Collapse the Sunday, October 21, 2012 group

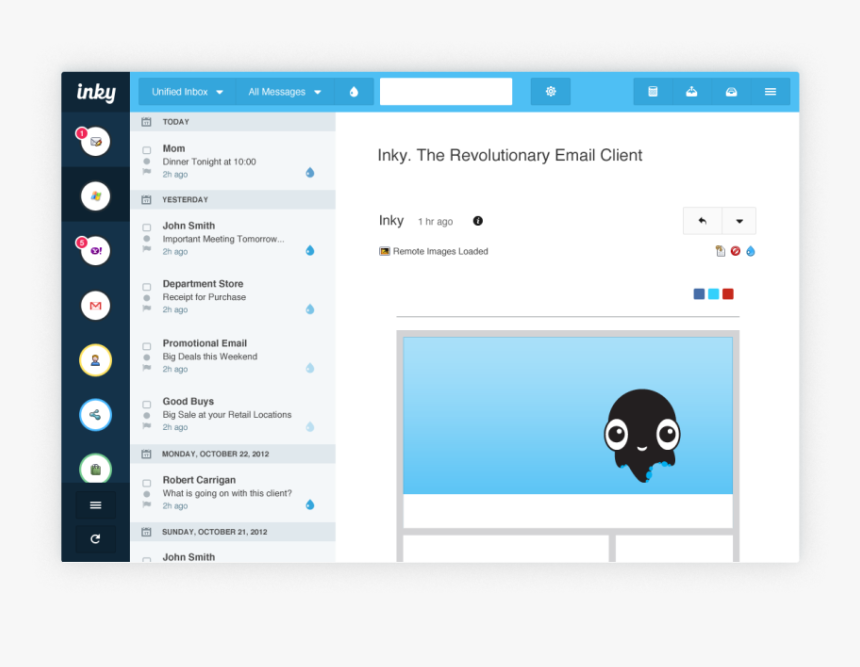click(233, 532)
